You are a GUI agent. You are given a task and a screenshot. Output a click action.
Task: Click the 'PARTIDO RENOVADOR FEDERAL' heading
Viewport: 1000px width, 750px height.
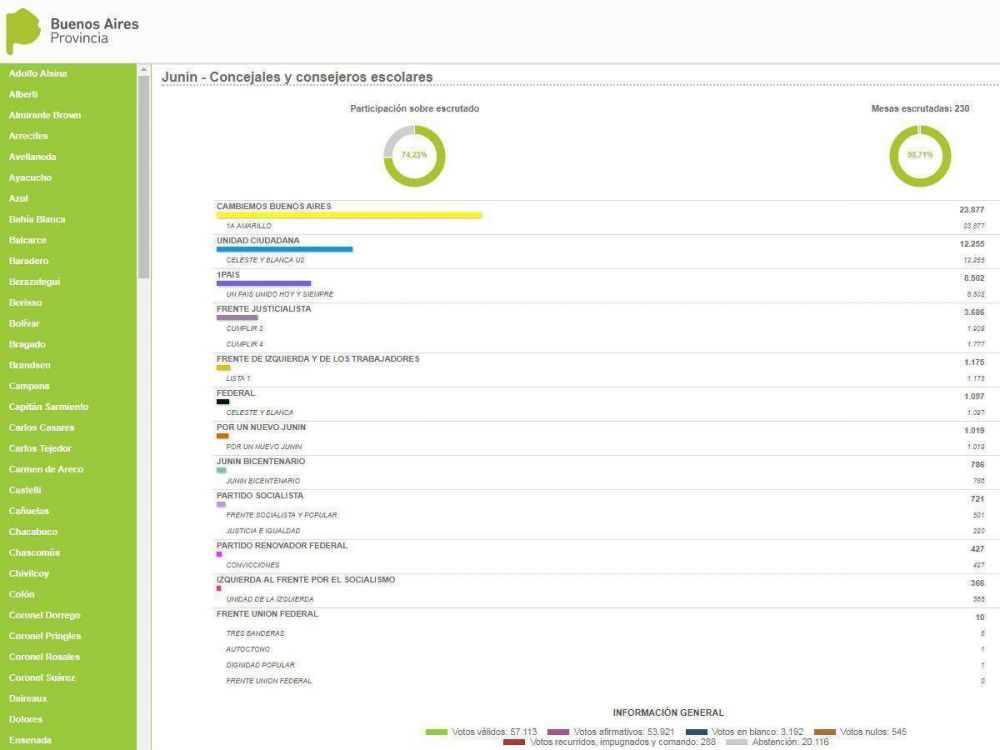coord(281,546)
